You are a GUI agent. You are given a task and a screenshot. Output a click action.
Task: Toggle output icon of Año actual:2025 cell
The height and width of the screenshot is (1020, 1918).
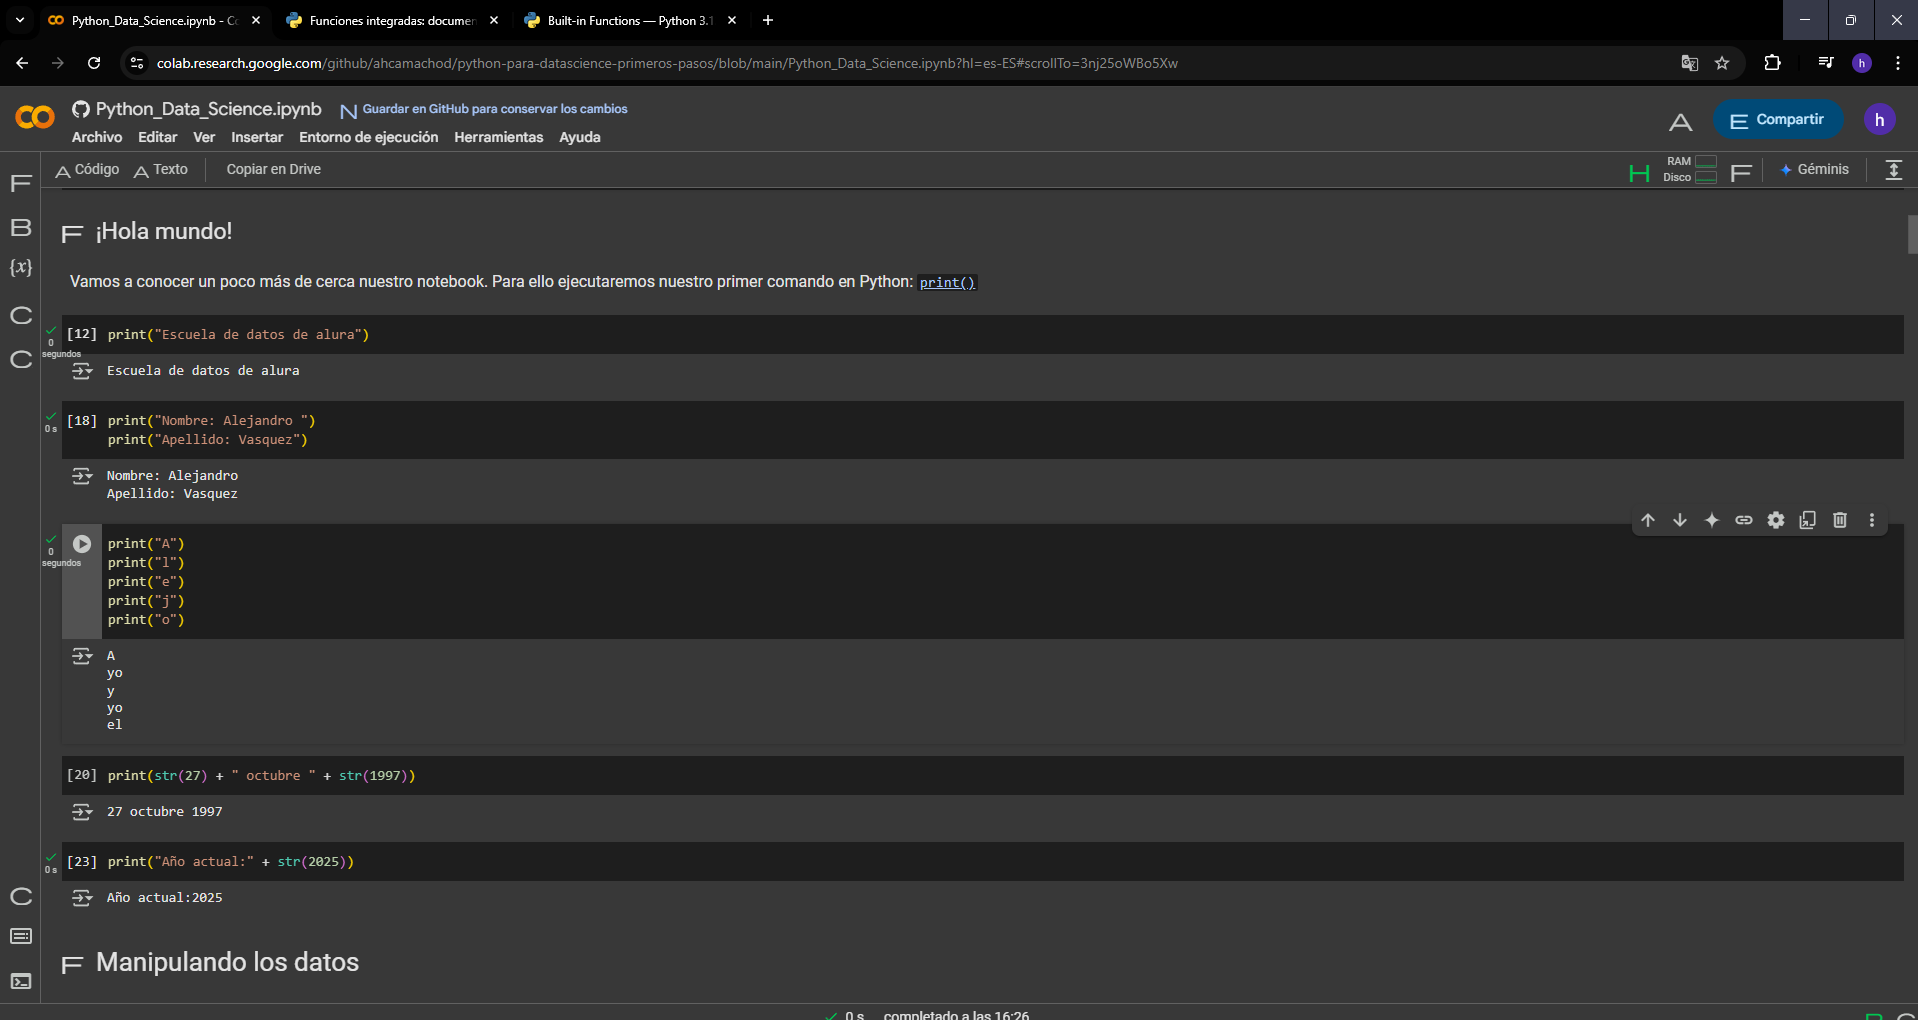(x=82, y=898)
